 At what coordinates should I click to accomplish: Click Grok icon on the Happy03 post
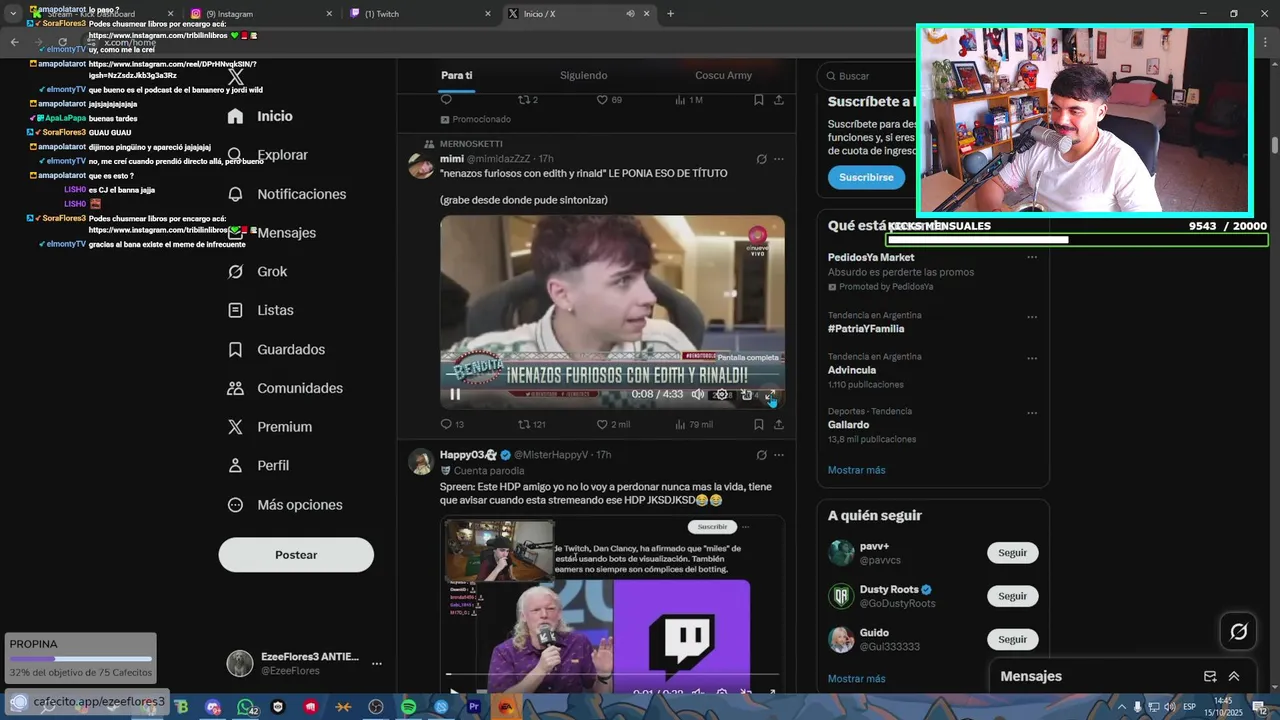point(761,455)
